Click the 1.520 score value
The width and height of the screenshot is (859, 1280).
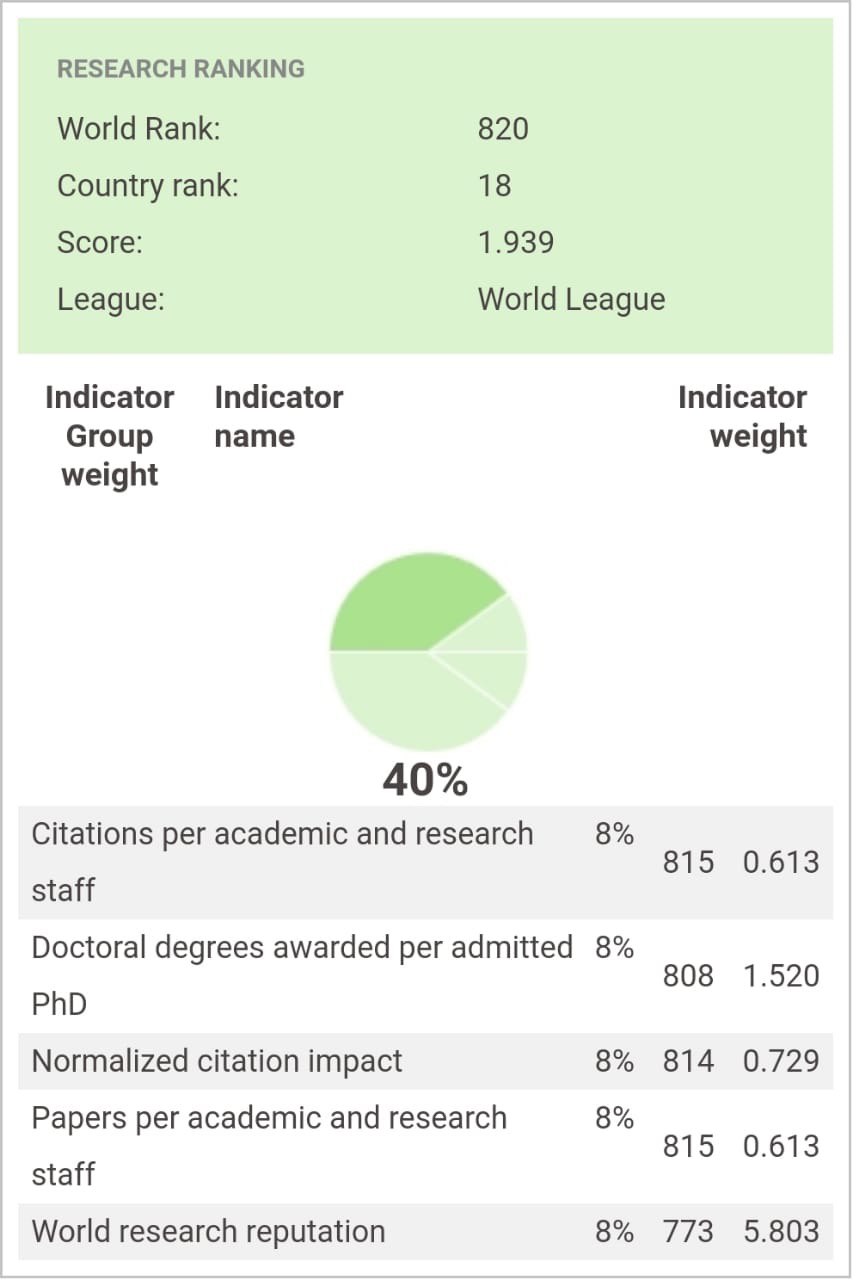781,976
